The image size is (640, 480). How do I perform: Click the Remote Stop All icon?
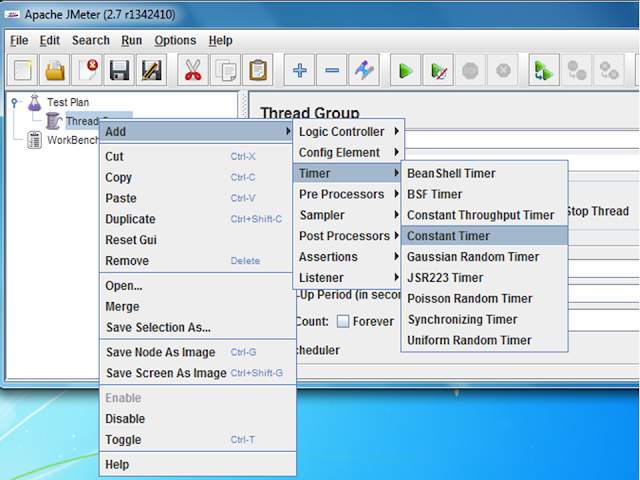click(576, 70)
